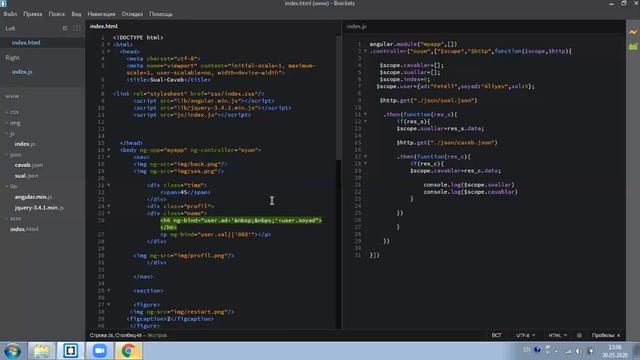Fold the section tag at line 35
The height and width of the screenshot is (360, 640).
pyautogui.click(x=109, y=291)
